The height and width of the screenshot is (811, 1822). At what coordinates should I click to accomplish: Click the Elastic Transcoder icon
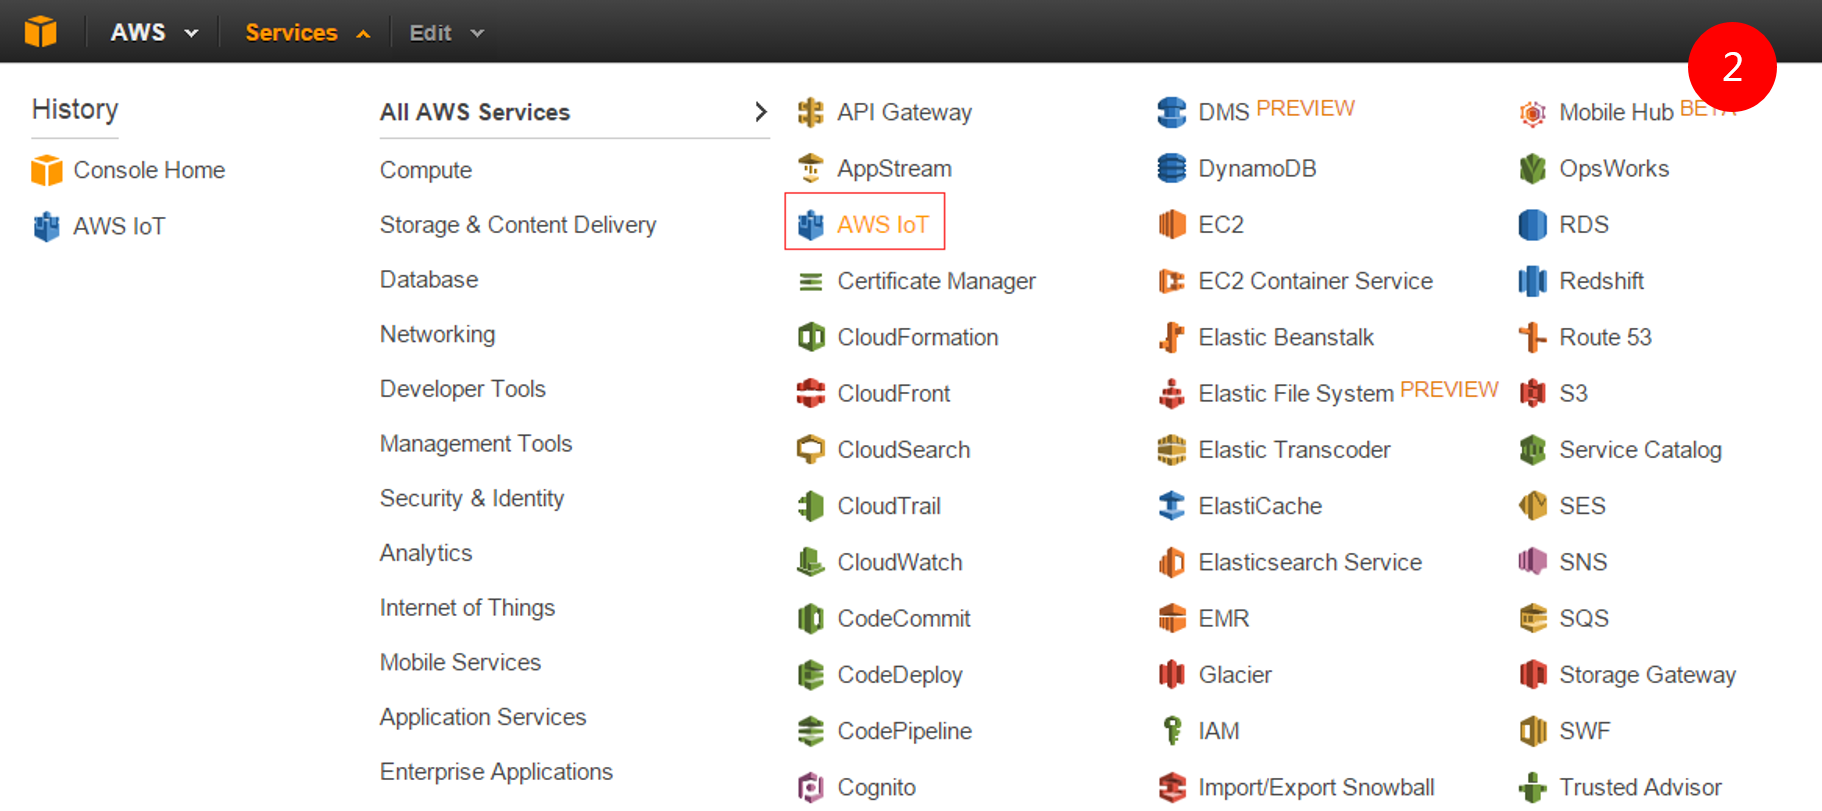coord(1172,449)
